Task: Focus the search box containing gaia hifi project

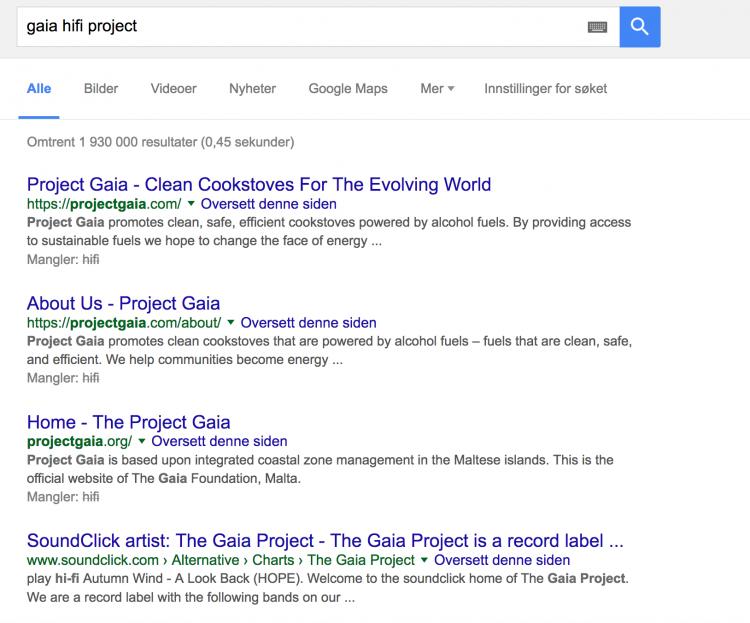Action: (x=318, y=27)
